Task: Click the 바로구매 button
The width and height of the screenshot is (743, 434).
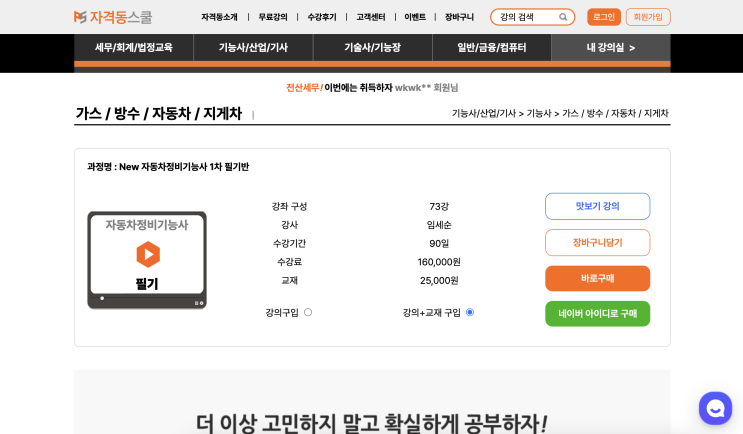Action: coord(598,279)
